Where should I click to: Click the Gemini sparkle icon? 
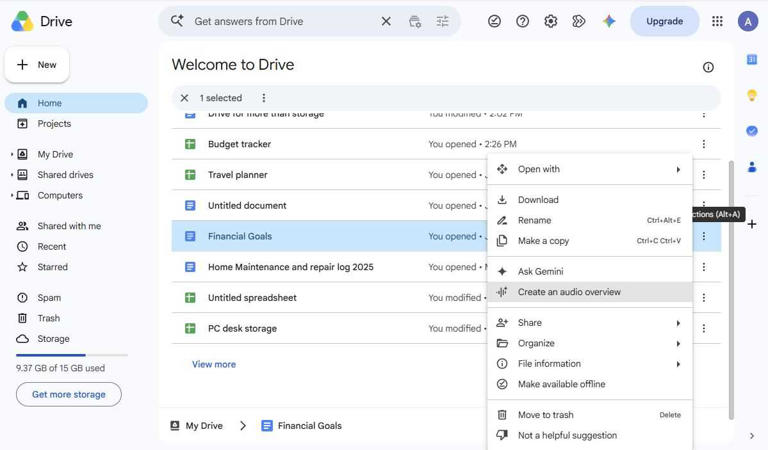[609, 21]
